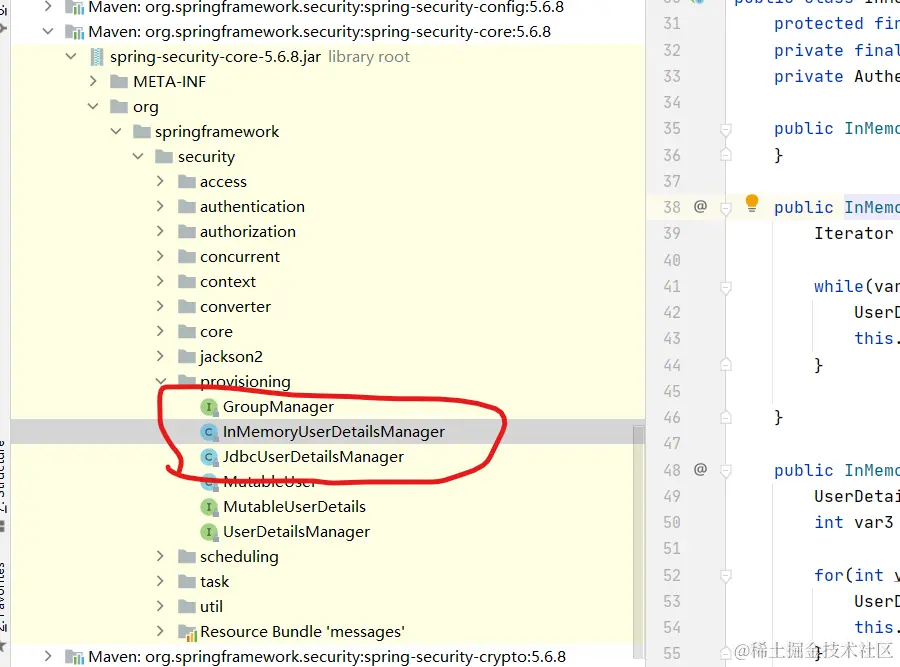Click 'Iterator' text on line 39

click(x=854, y=234)
